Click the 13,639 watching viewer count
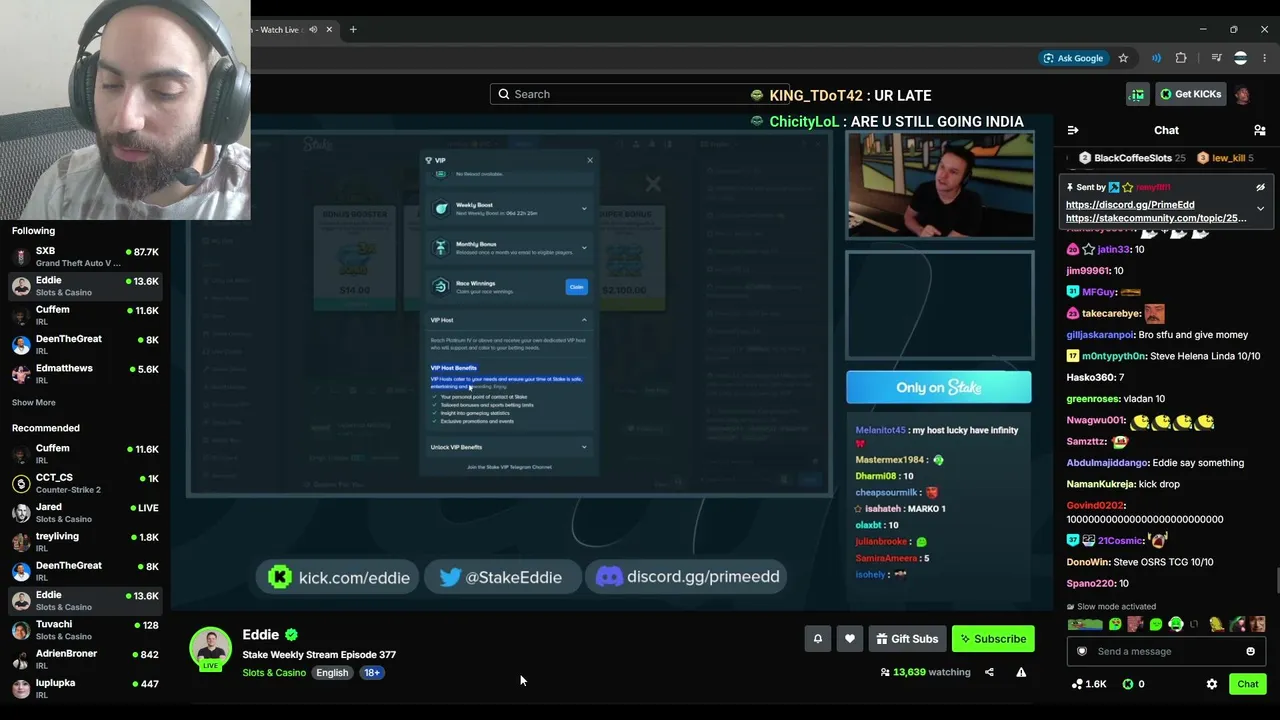1280x720 pixels. coord(925,672)
